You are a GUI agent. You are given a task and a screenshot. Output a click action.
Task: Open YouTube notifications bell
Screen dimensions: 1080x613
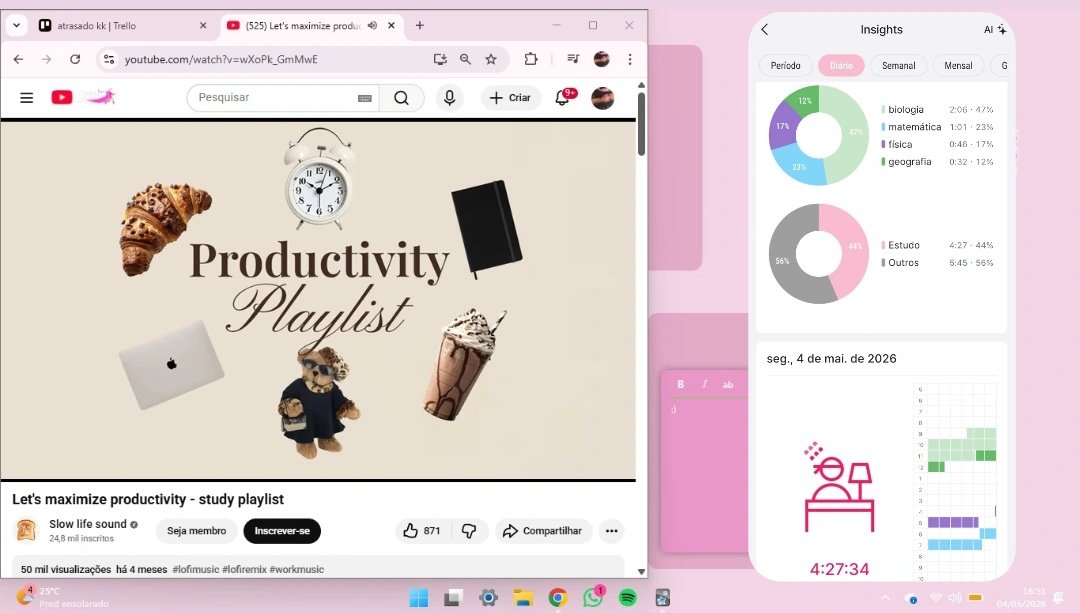[x=563, y=97]
